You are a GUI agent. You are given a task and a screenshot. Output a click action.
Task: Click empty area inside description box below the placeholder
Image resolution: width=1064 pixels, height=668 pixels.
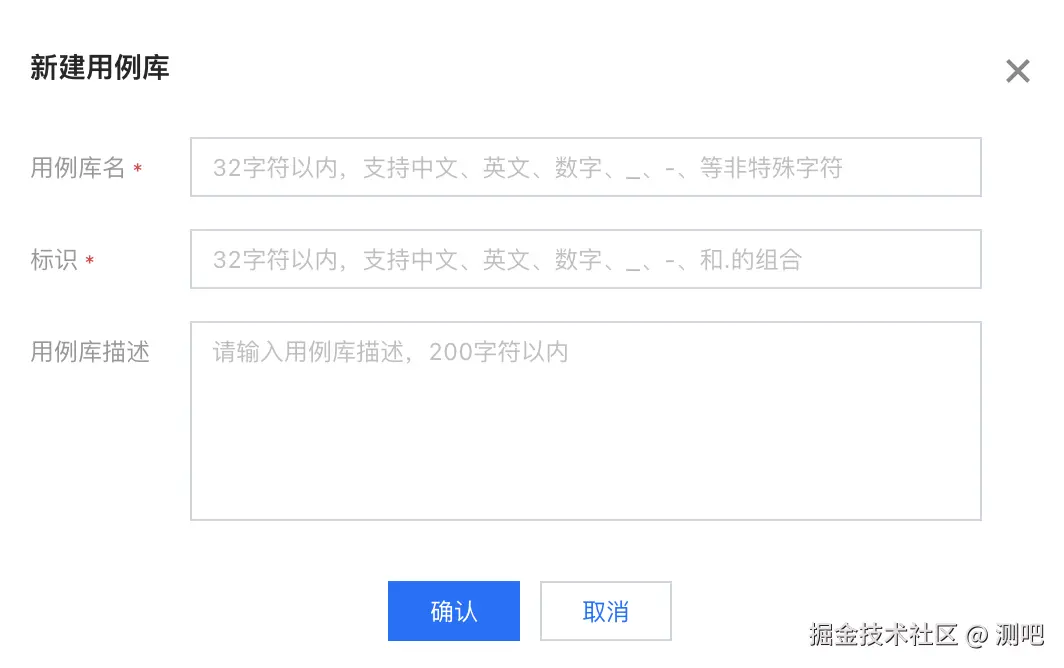[586, 448]
